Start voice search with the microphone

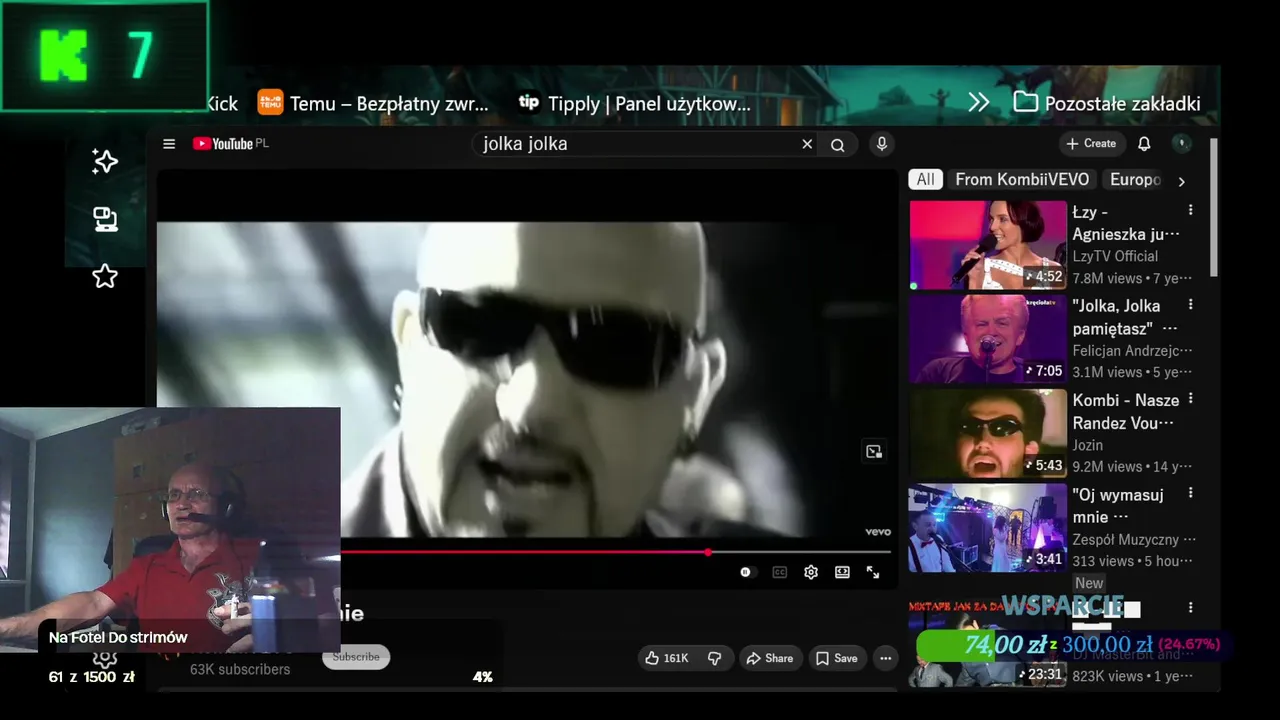pyautogui.click(x=881, y=144)
